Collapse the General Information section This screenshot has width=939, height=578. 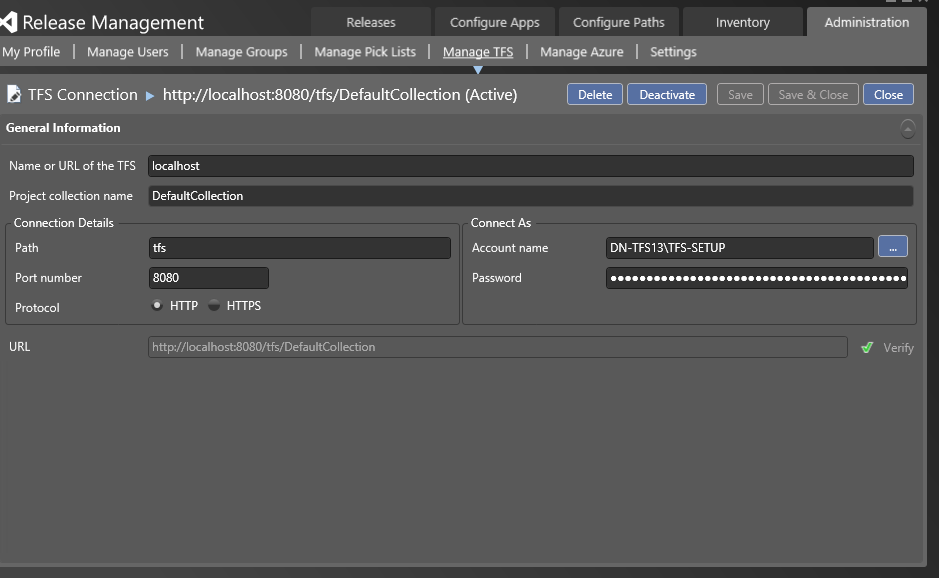coord(907,128)
